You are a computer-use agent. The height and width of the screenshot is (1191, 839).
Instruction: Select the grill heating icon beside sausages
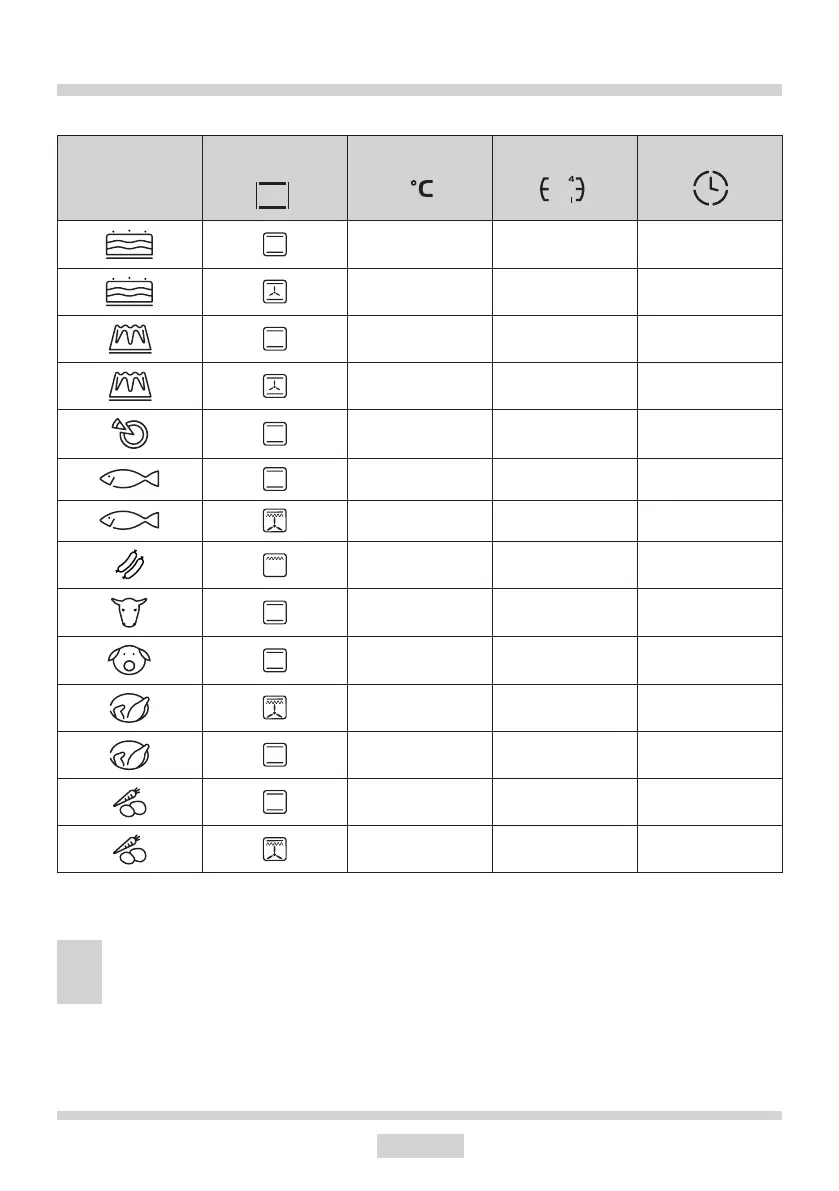[274, 565]
